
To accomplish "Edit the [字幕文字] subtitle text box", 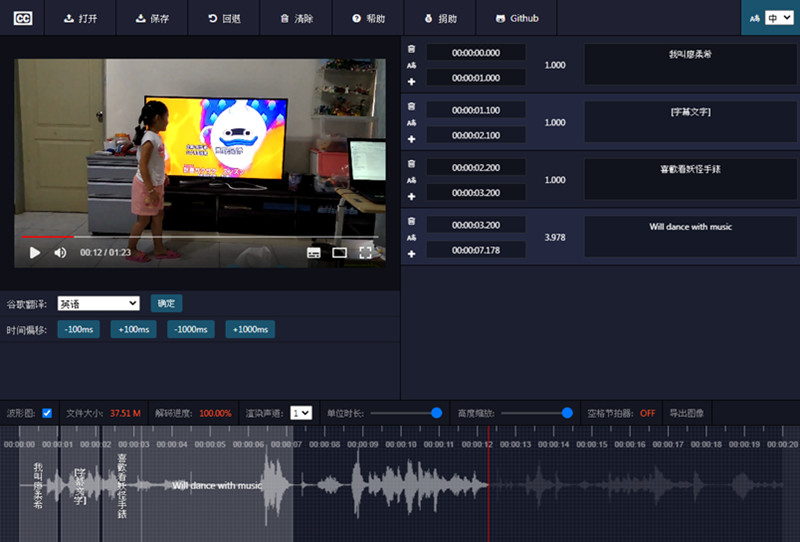I will coord(690,121).
